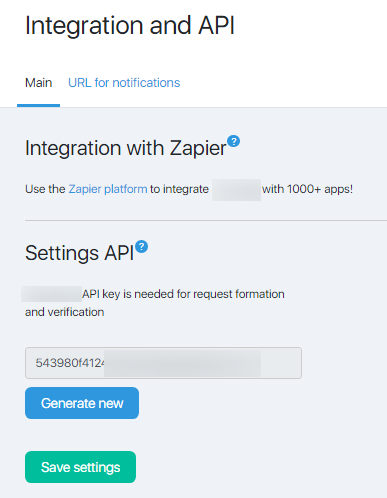Open the help icon beside Integration with Zapier
387x498 pixels.
[x=234, y=141]
